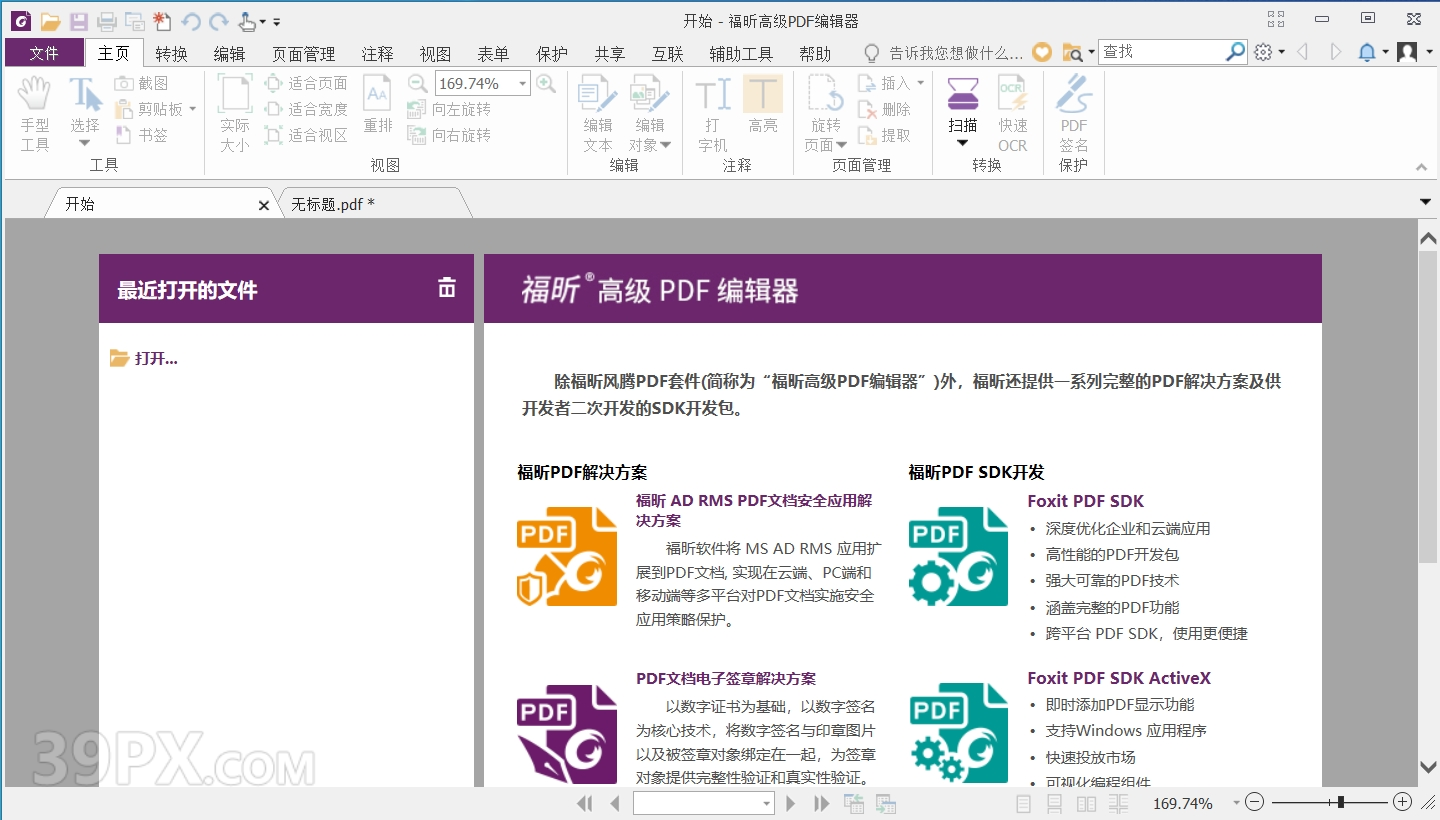Go to next page using status bar arrow
The width and height of the screenshot is (1440, 820).
(791, 803)
